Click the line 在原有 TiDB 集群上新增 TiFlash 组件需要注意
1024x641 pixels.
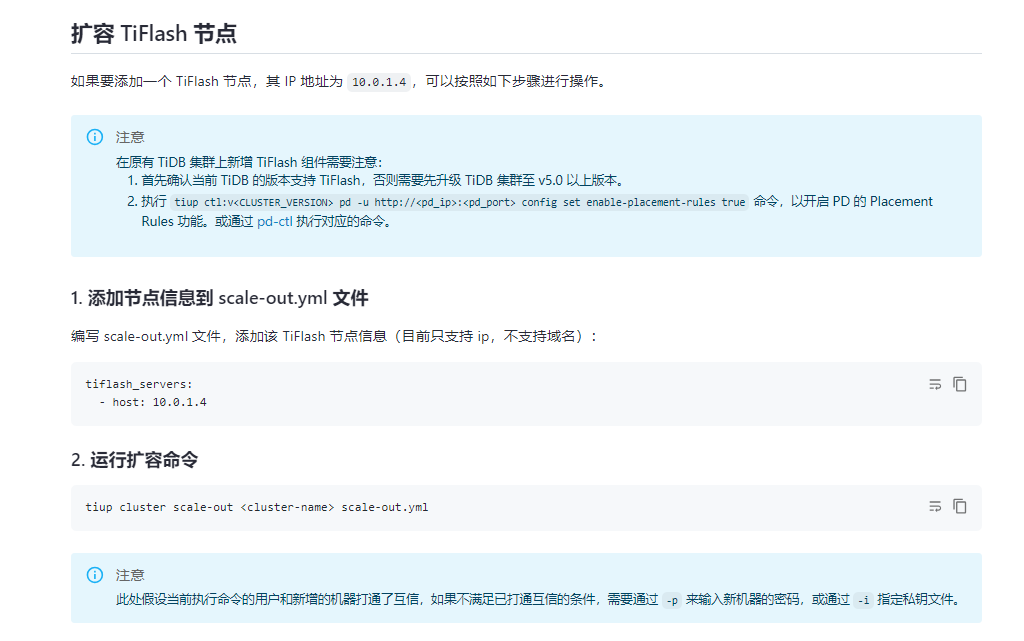[x=249, y=163]
